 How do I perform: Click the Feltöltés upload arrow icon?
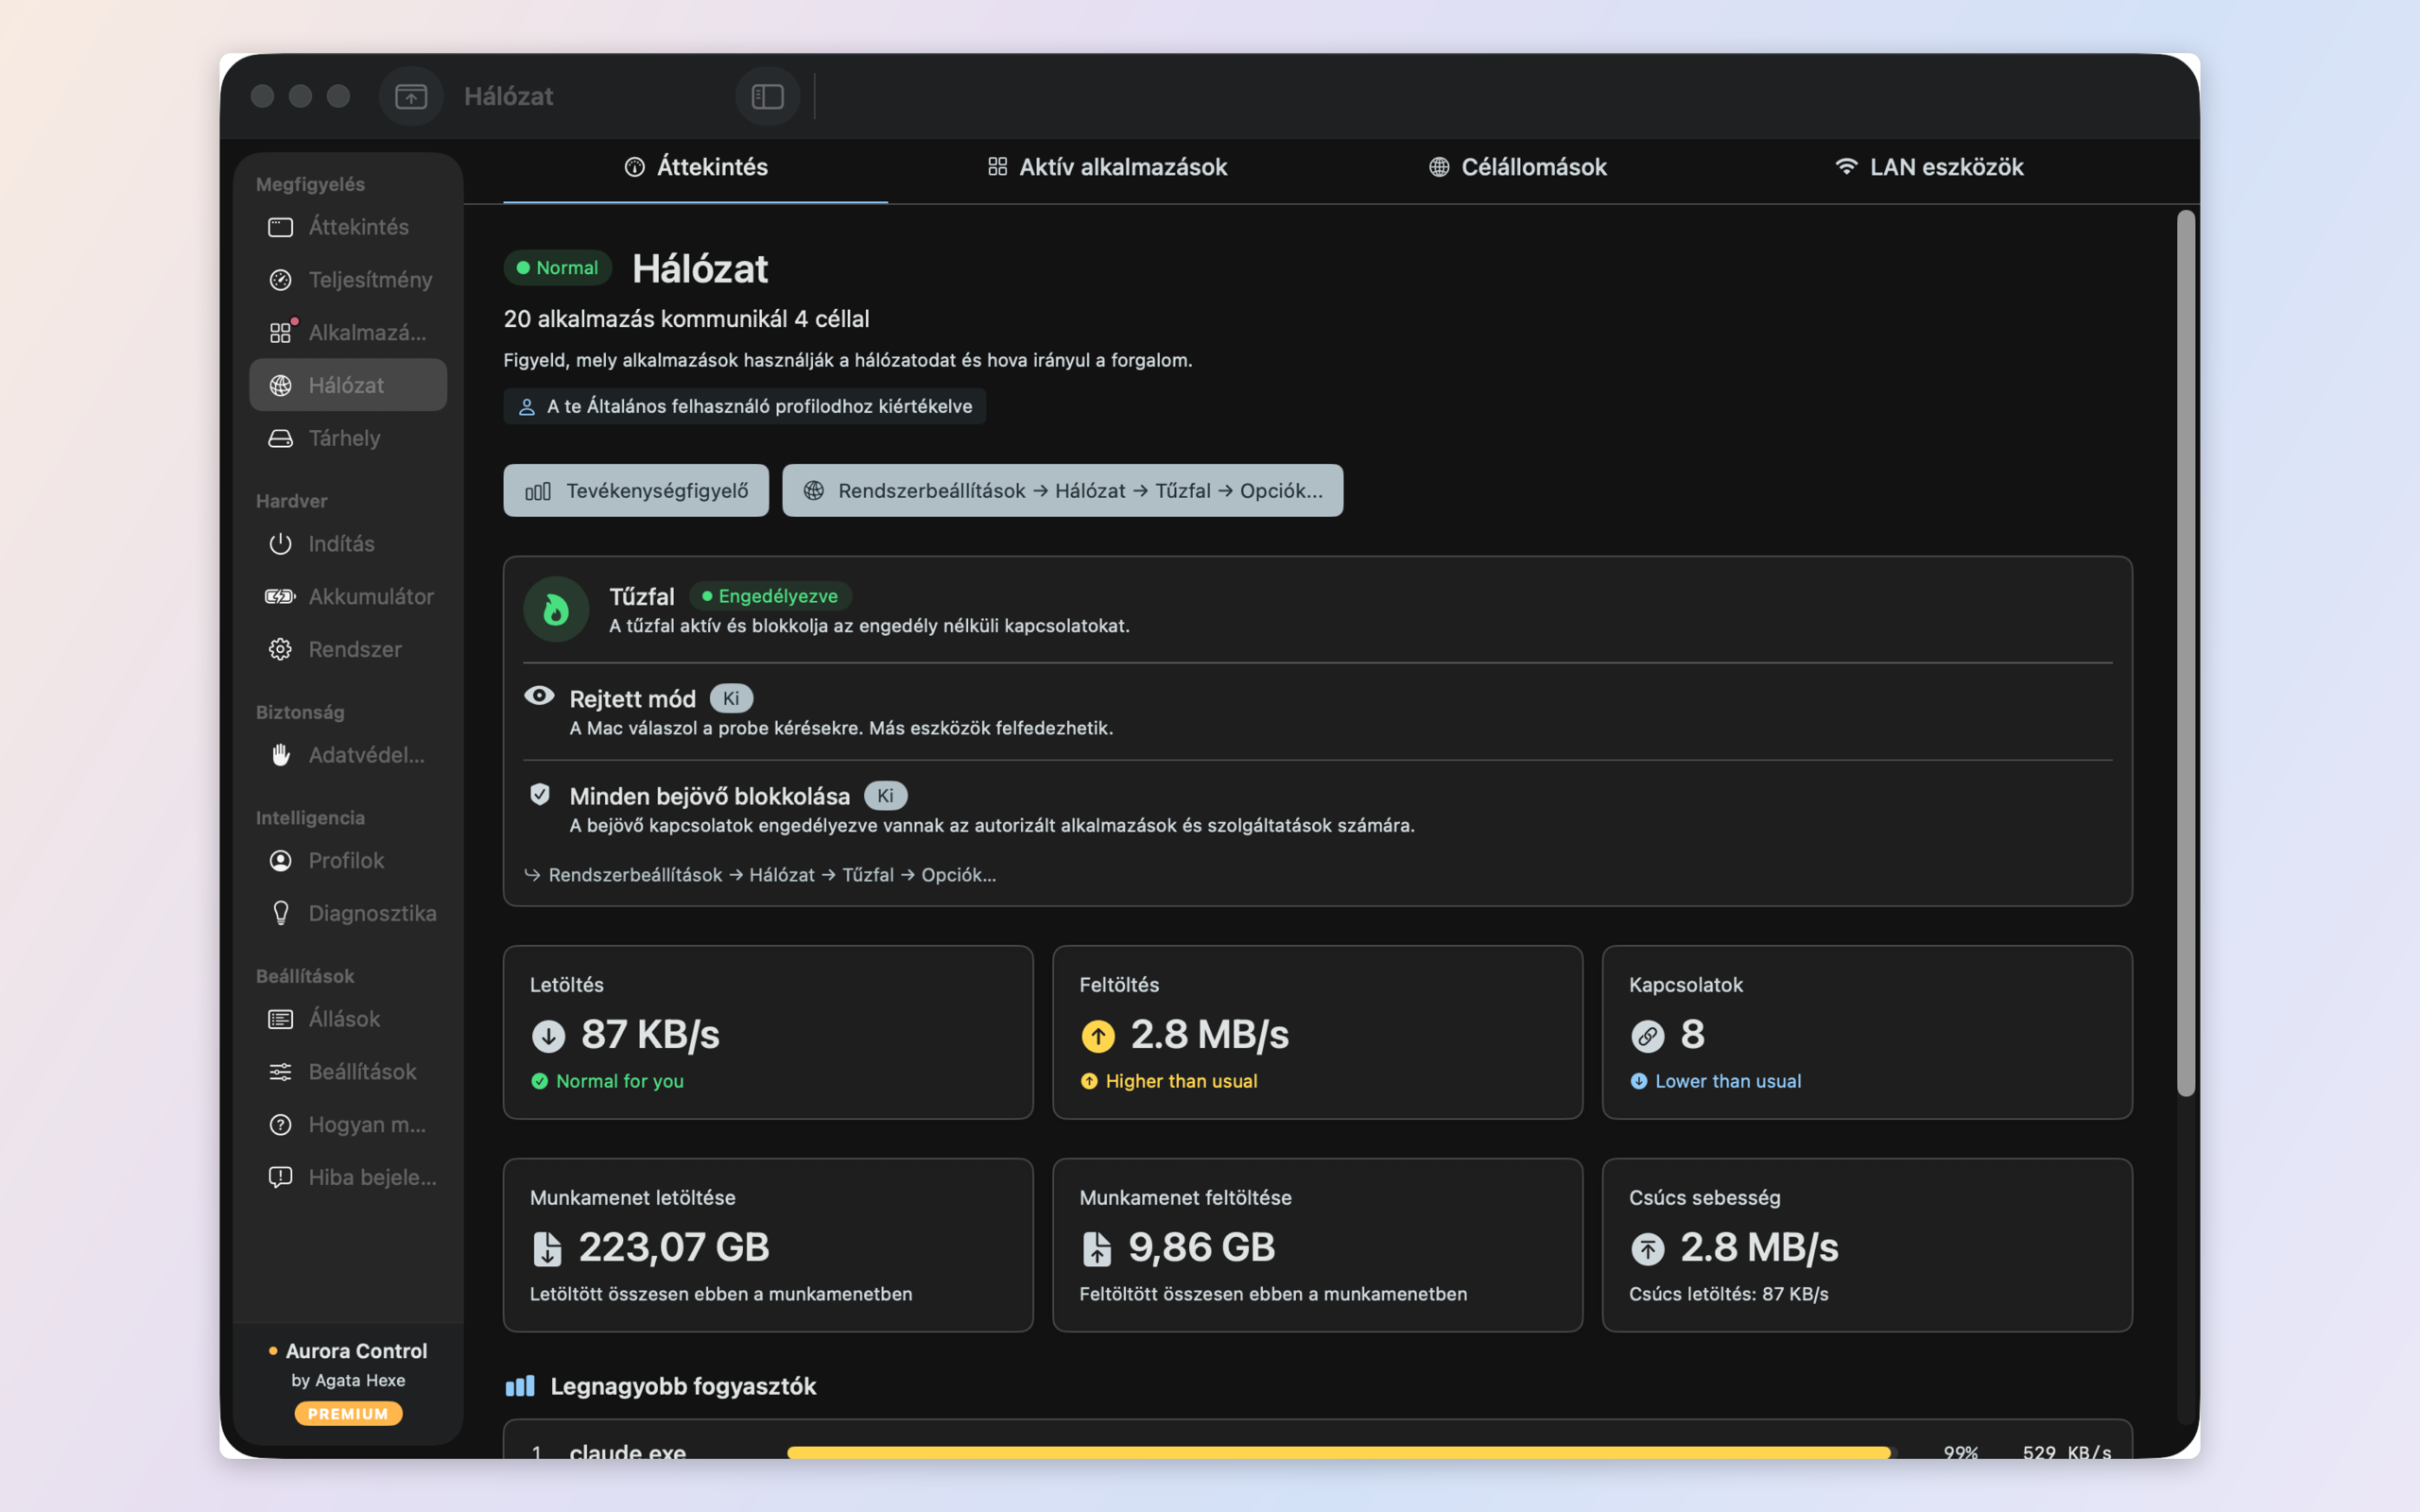pos(1098,1036)
